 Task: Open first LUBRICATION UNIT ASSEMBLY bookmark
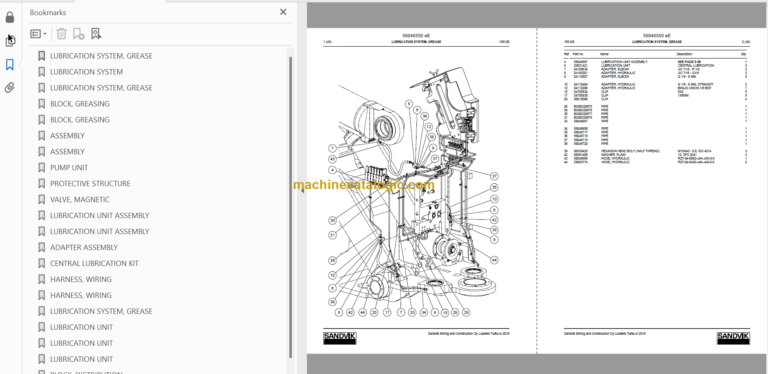[x=99, y=215]
